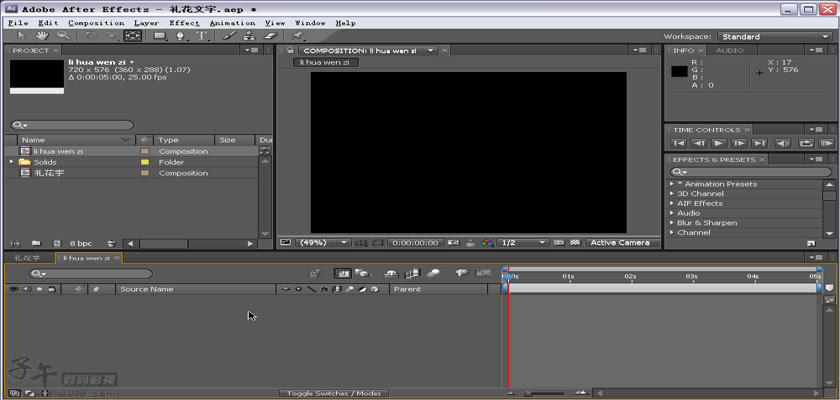
Task: Open the Workspace Standard dropdown
Action: click(x=774, y=36)
